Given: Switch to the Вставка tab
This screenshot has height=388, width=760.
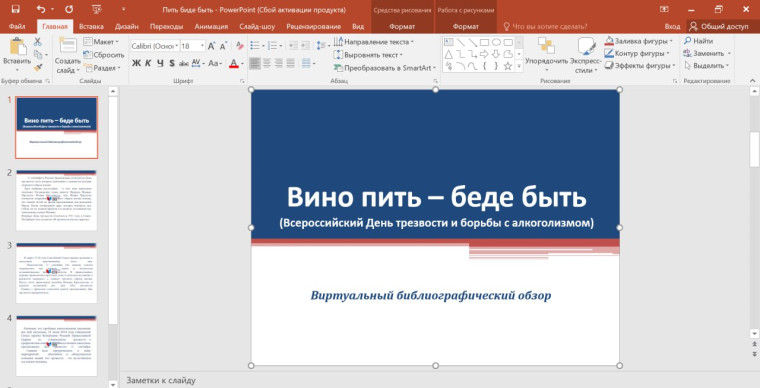Looking at the screenshot, I should click(91, 27).
